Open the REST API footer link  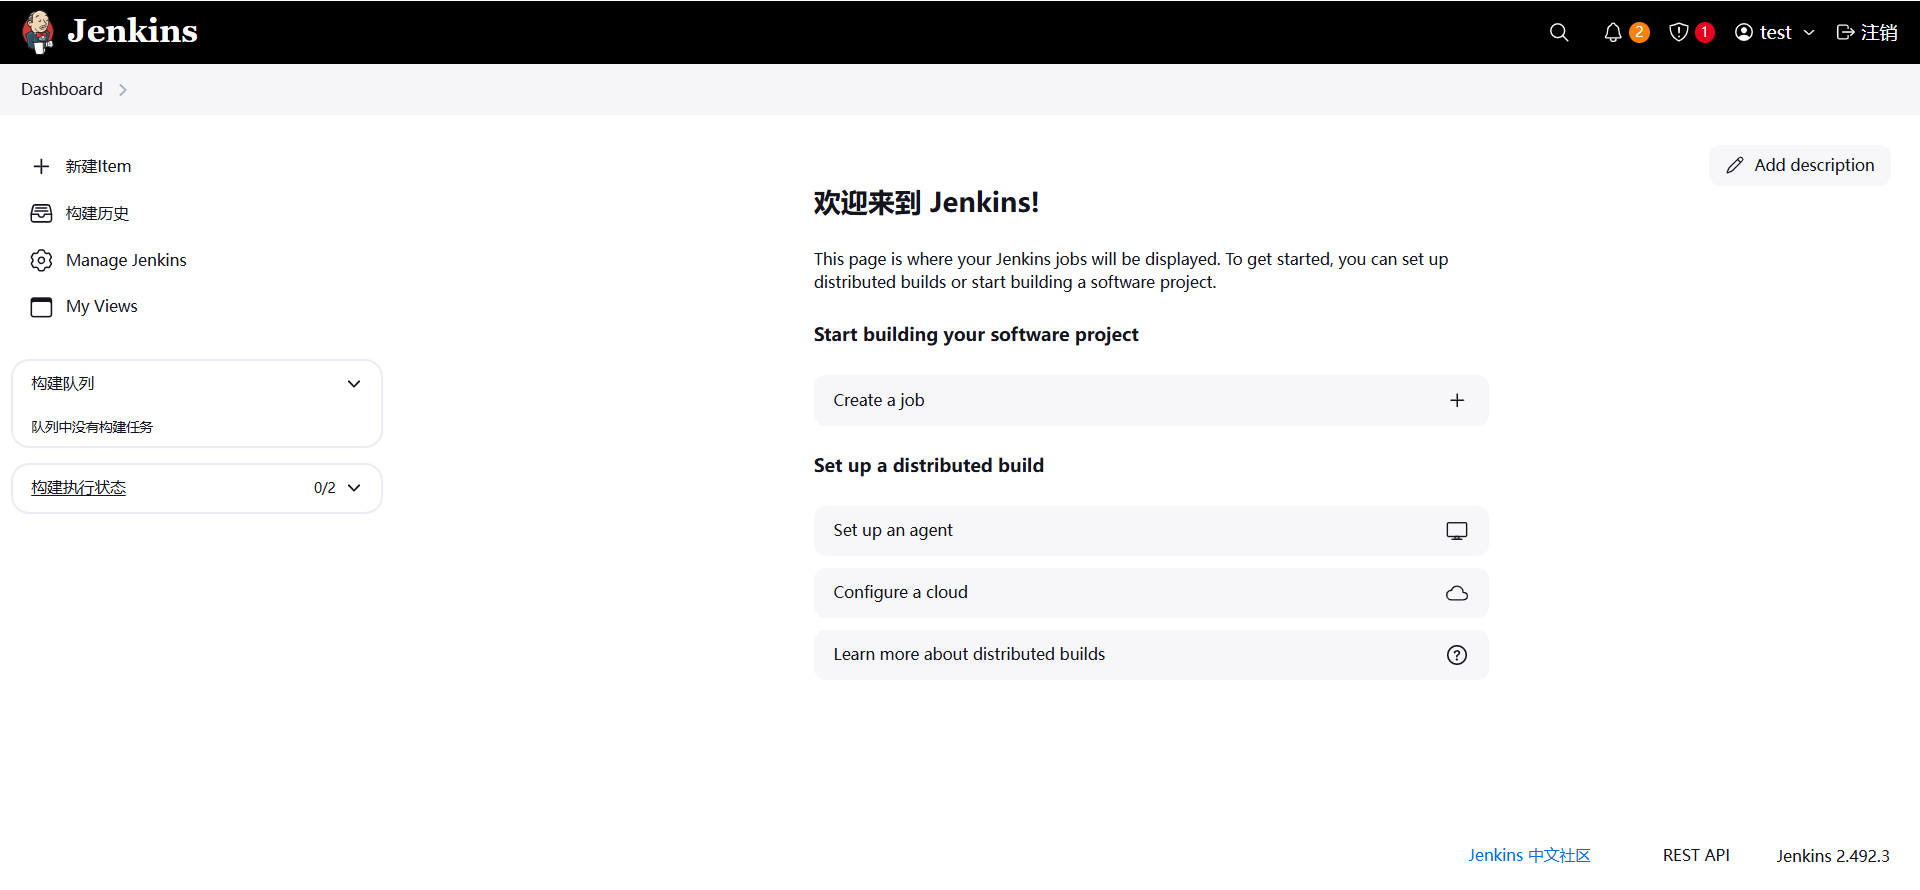[x=1696, y=856]
